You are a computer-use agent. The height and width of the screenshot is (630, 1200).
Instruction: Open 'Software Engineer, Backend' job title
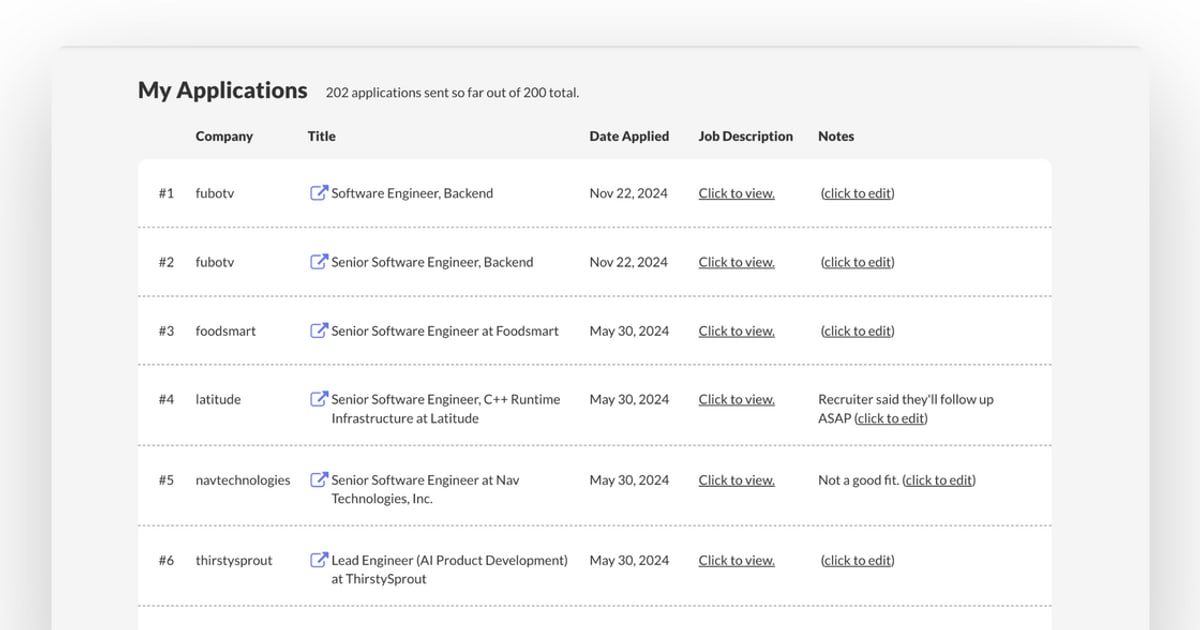click(412, 193)
